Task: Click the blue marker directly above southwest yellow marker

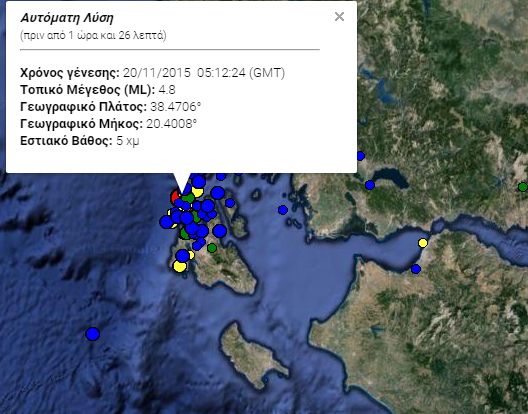Action: tap(183, 256)
